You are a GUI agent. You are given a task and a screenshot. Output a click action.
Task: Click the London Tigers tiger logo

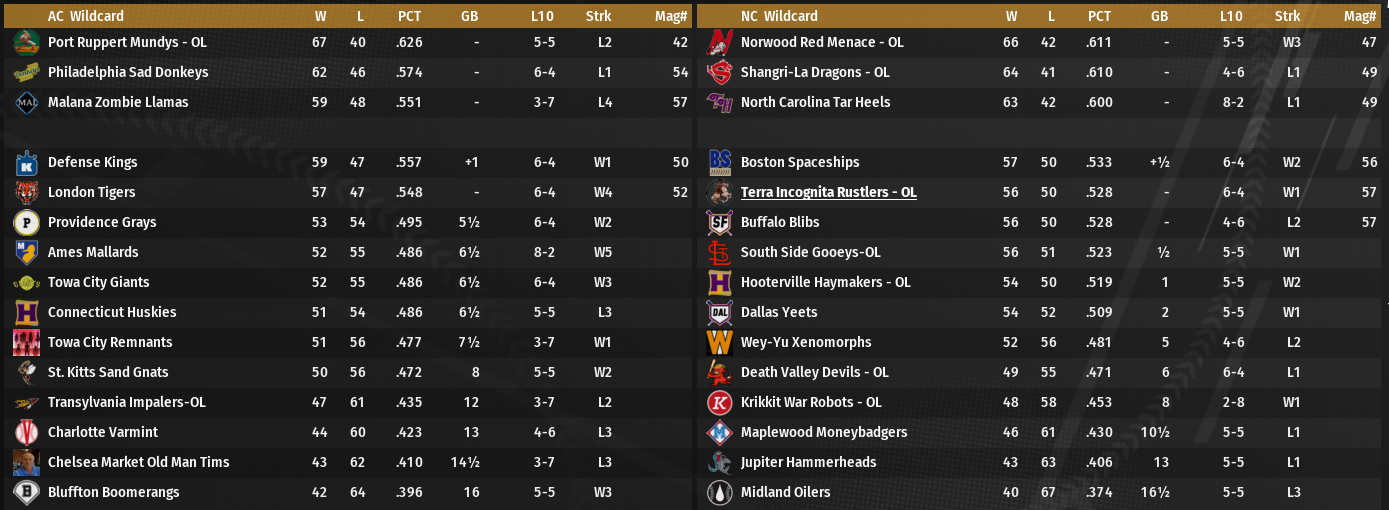tap(27, 192)
